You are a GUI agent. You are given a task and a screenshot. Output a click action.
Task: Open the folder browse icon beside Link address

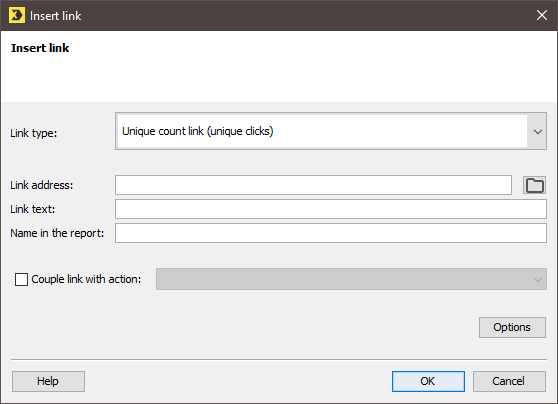click(534, 185)
